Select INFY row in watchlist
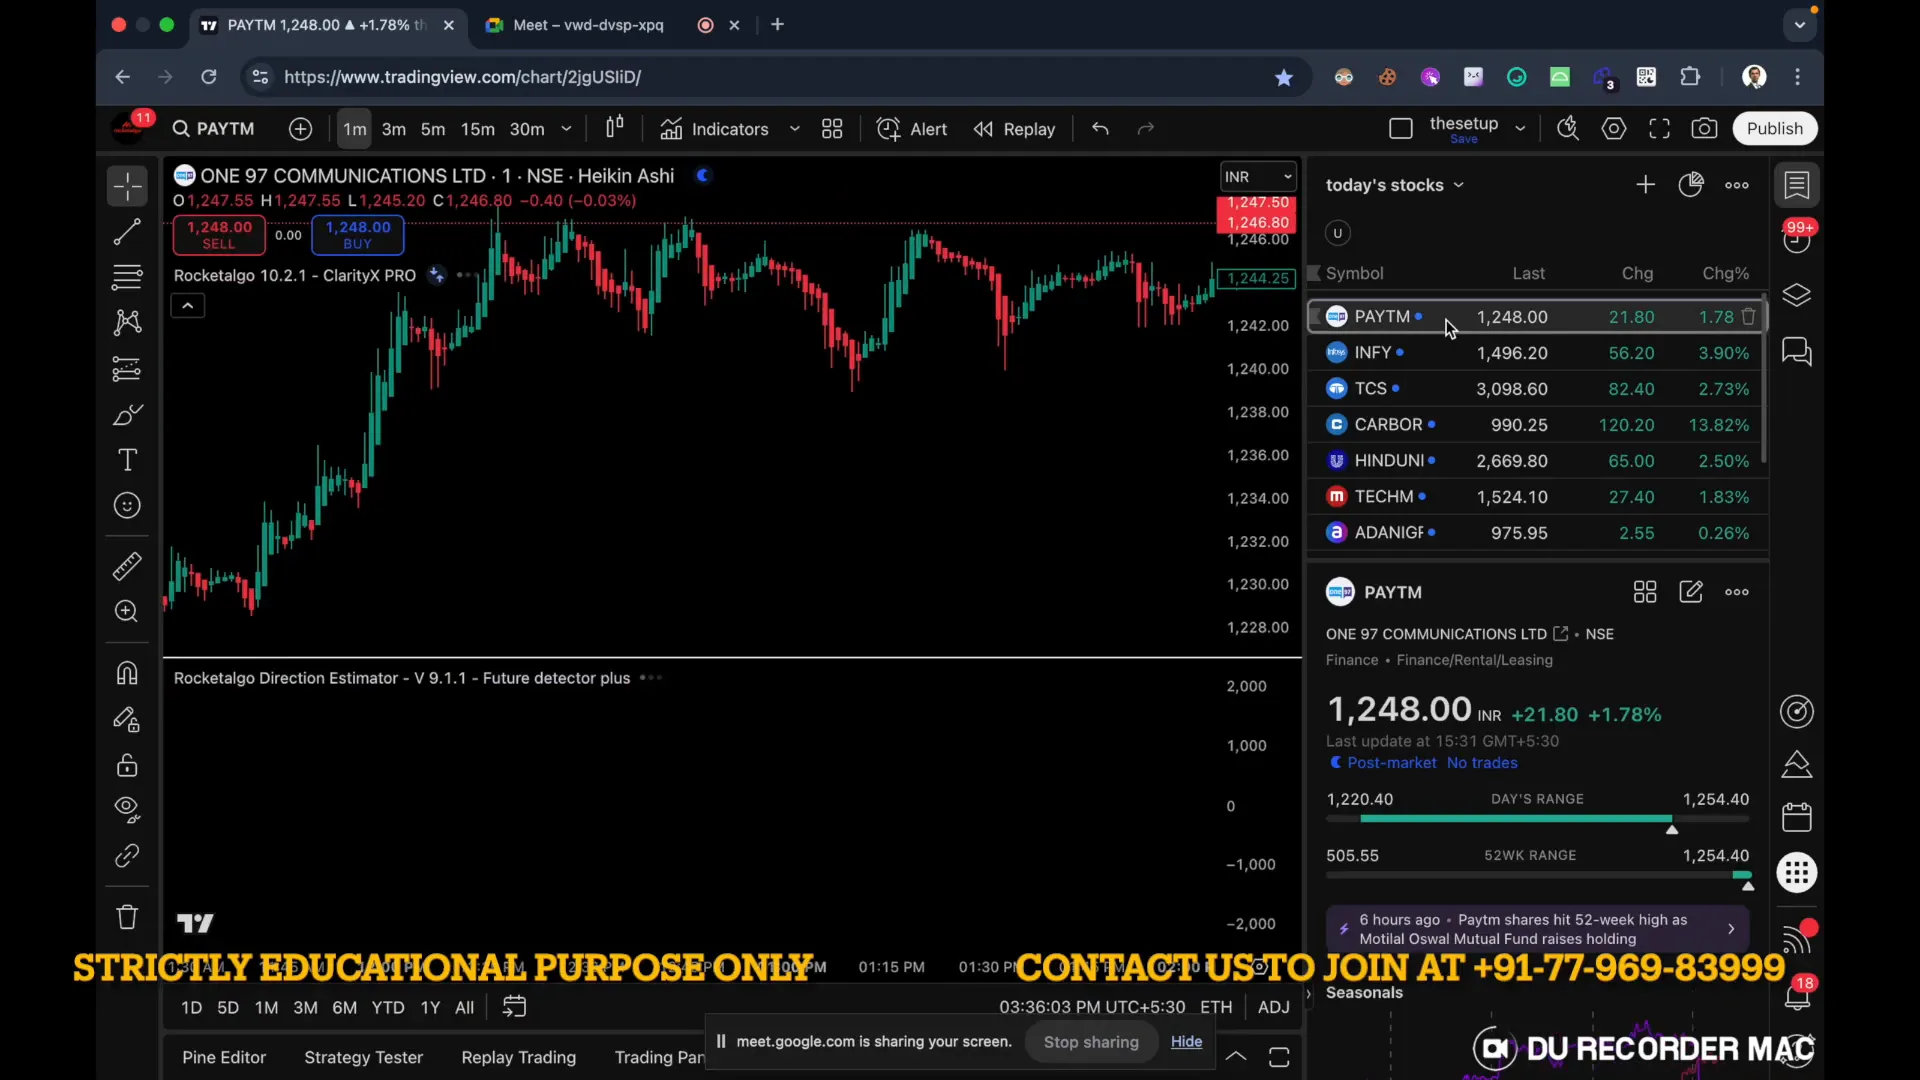 [1537, 353]
